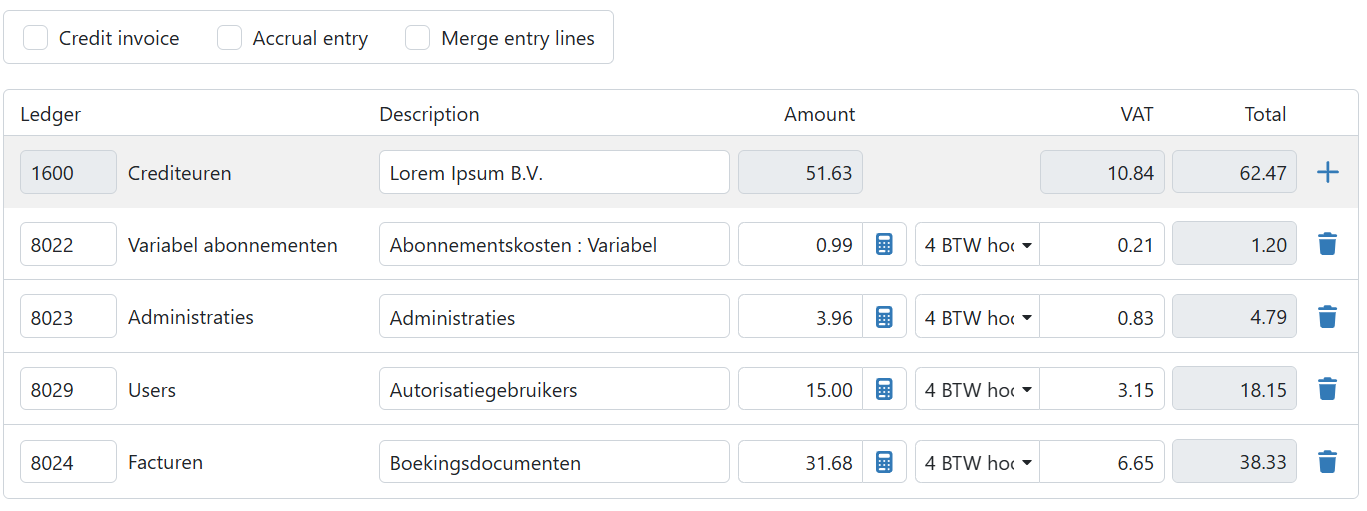Remove the Users entry line
Image resolution: width=1367 pixels, height=511 pixels.
(1327, 389)
